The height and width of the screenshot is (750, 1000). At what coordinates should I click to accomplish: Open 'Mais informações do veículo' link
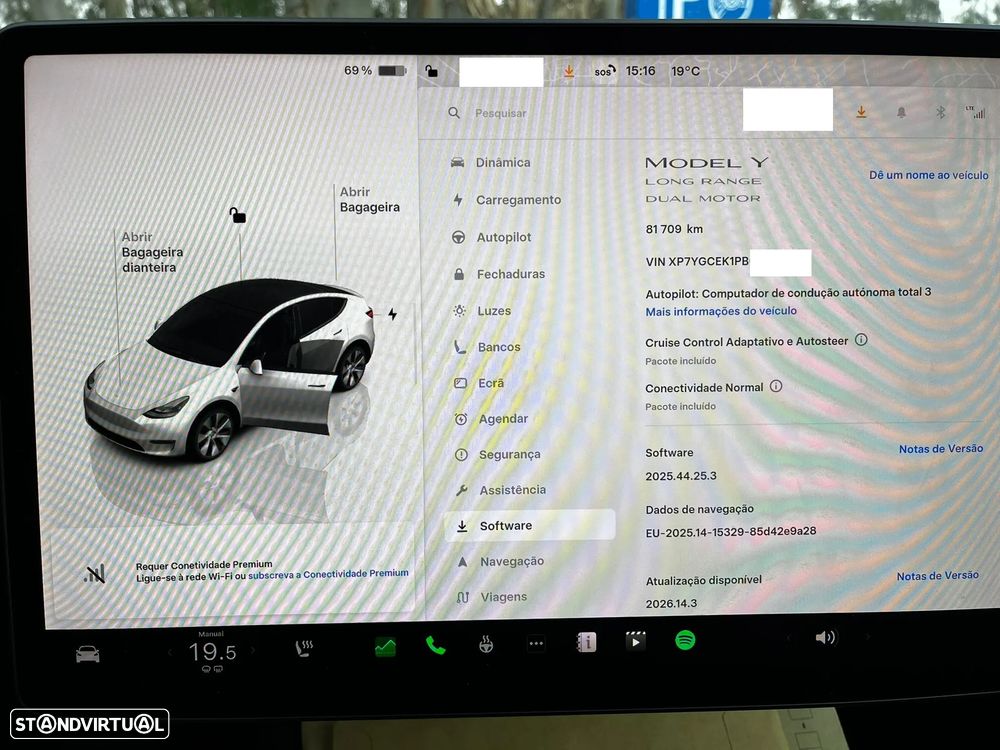721,311
